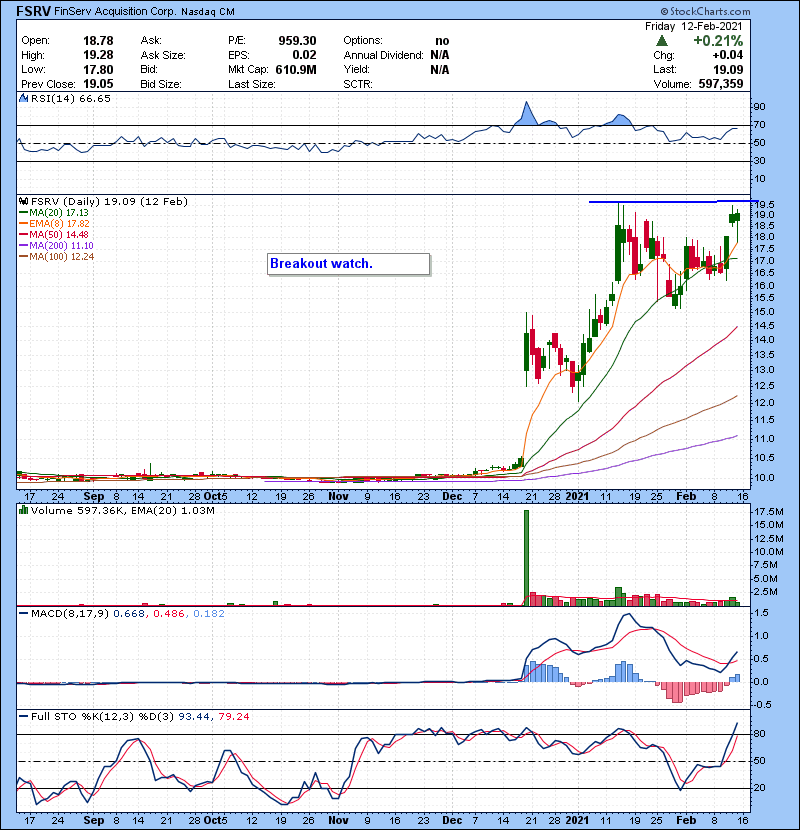The width and height of the screenshot is (800, 830).
Task: Click the RSI(14) panel line icon
Action: [23, 98]
